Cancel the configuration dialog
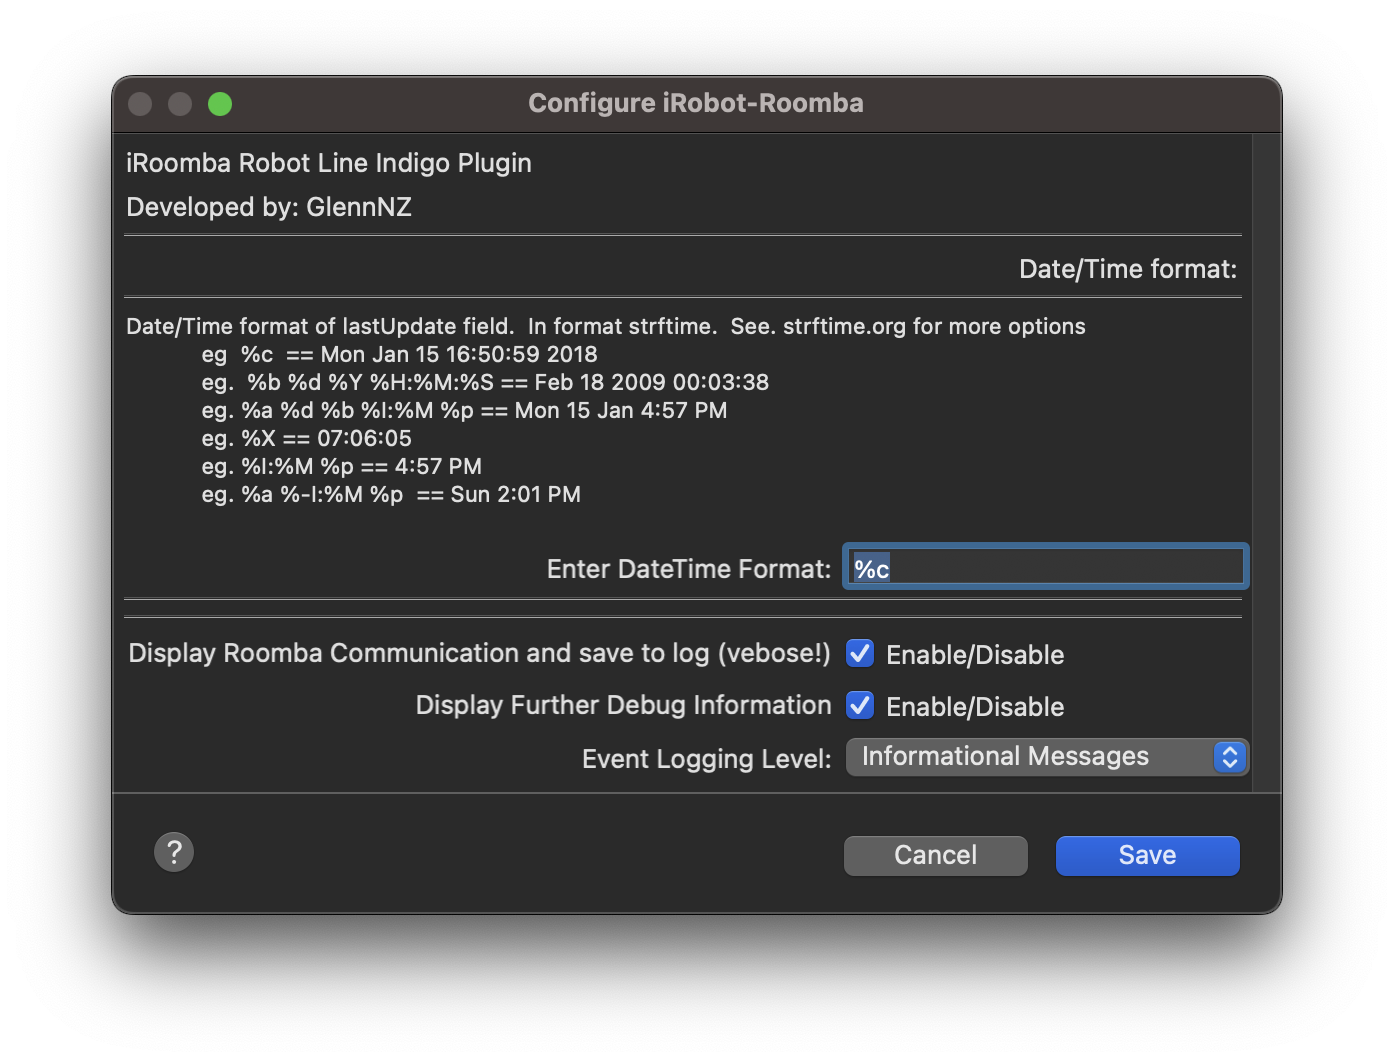1394x1062 pixels. pos(935,855)
